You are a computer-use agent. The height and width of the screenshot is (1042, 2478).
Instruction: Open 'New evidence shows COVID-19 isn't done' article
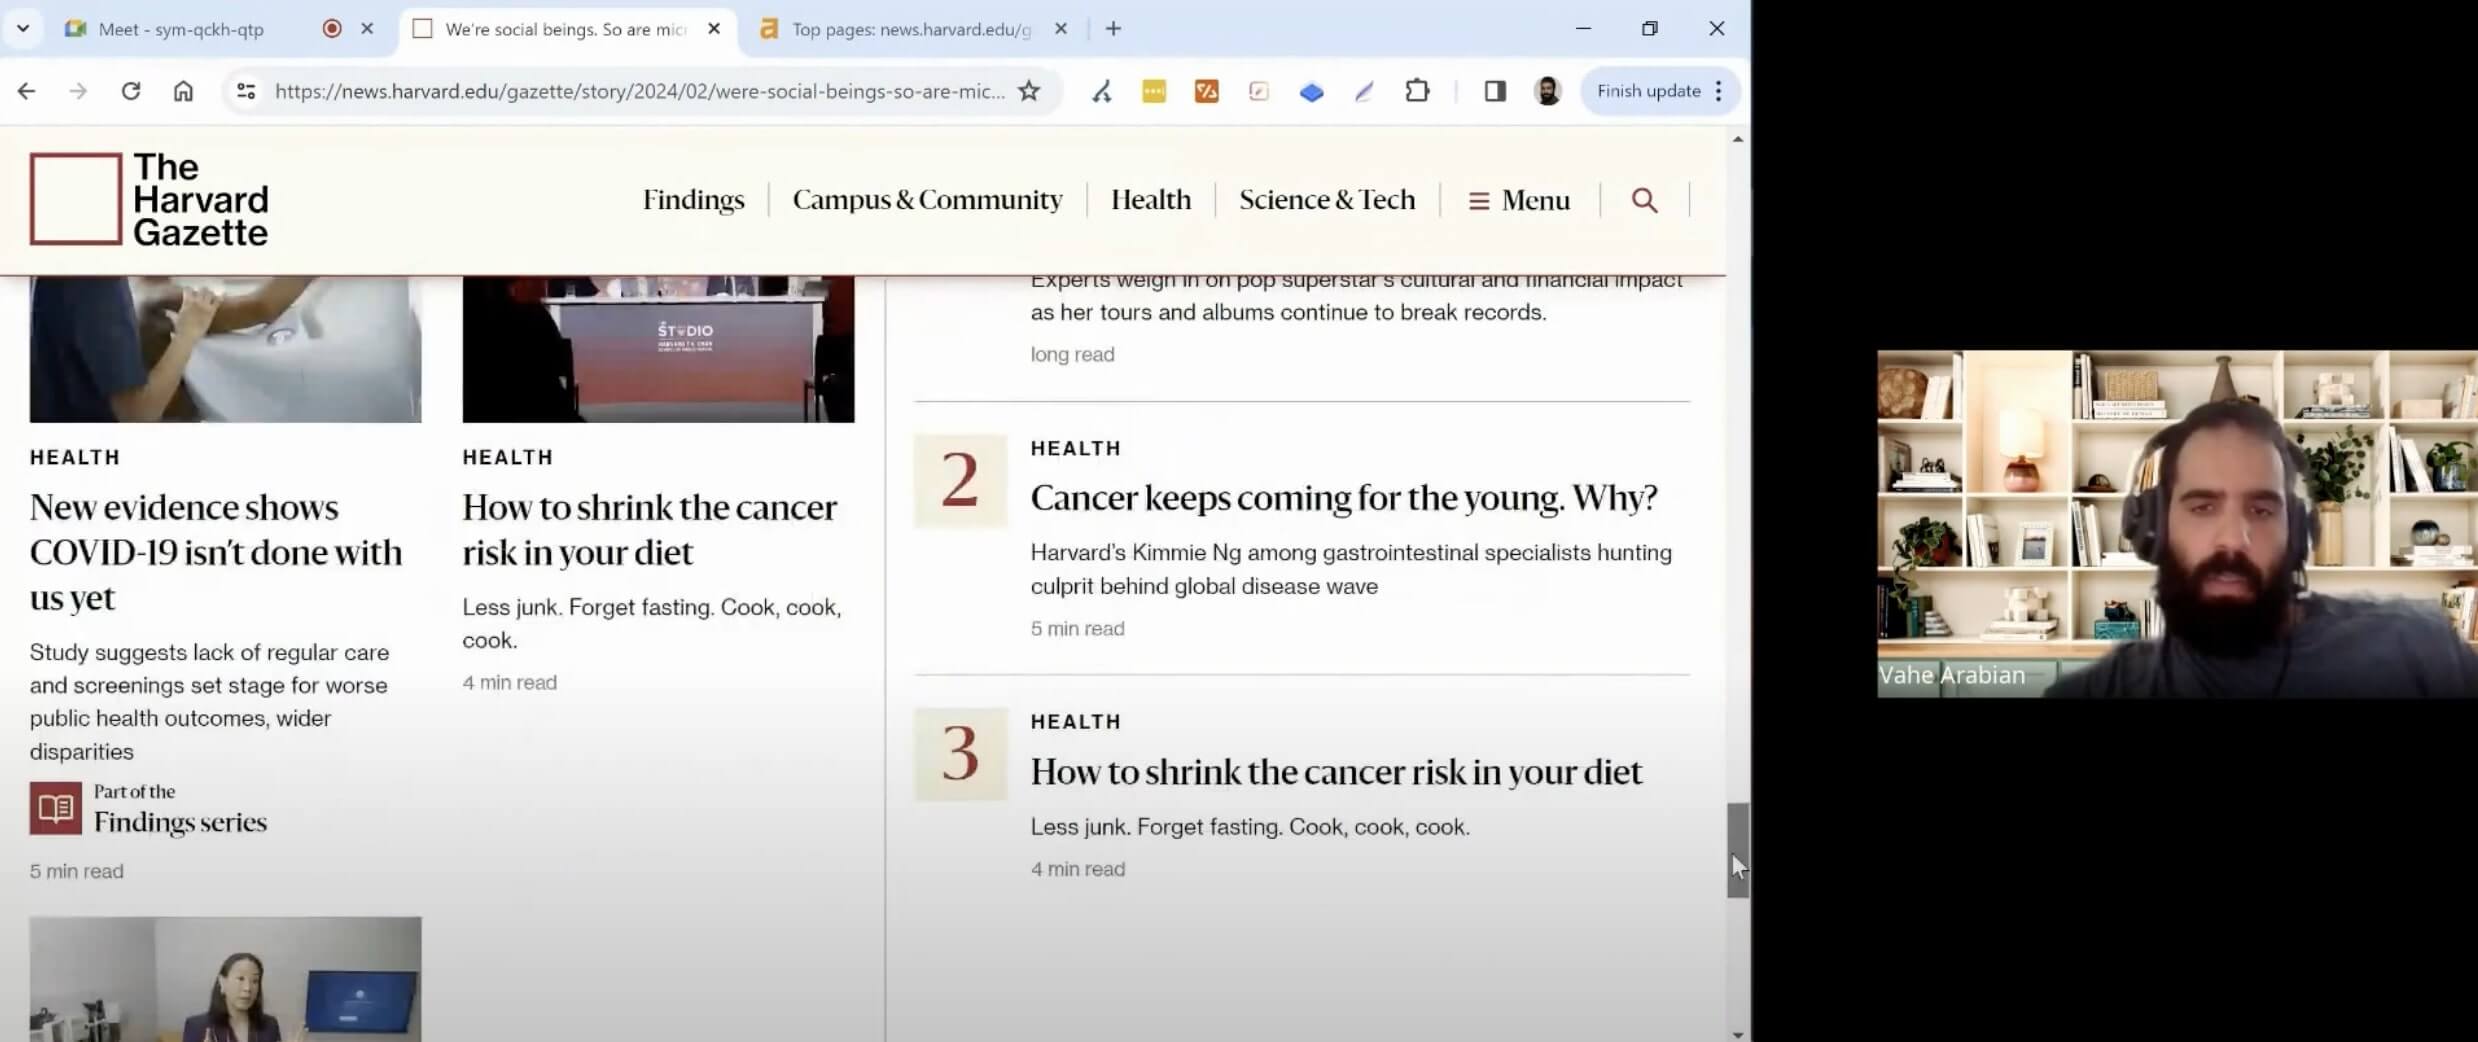[216, 552]
